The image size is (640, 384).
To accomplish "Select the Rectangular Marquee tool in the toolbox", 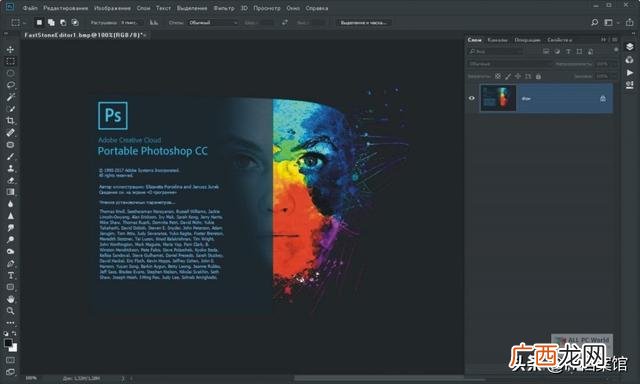I will pyautogui.click(x=11, y=61).
